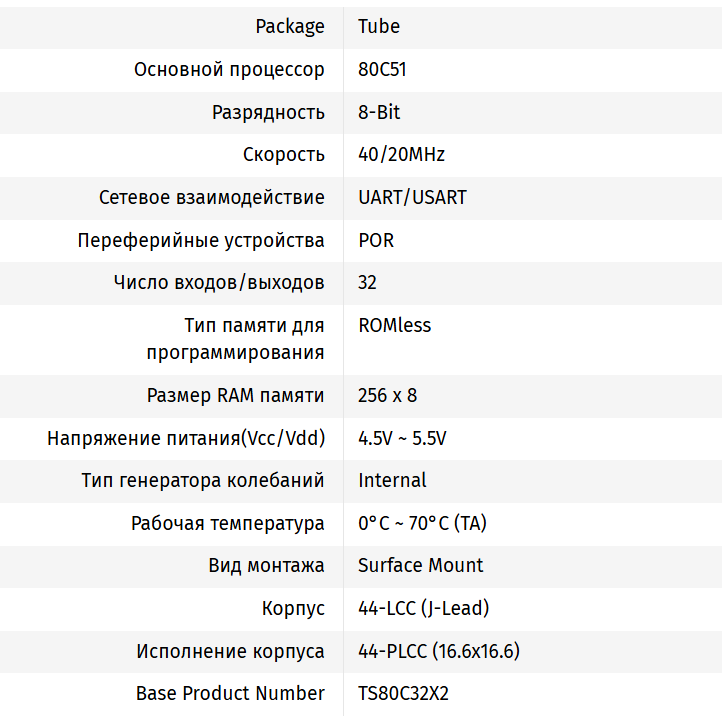The width and height of the screenshot is (722, 717).
Task: Select the "Tube" package value
Action: [379, 27]
